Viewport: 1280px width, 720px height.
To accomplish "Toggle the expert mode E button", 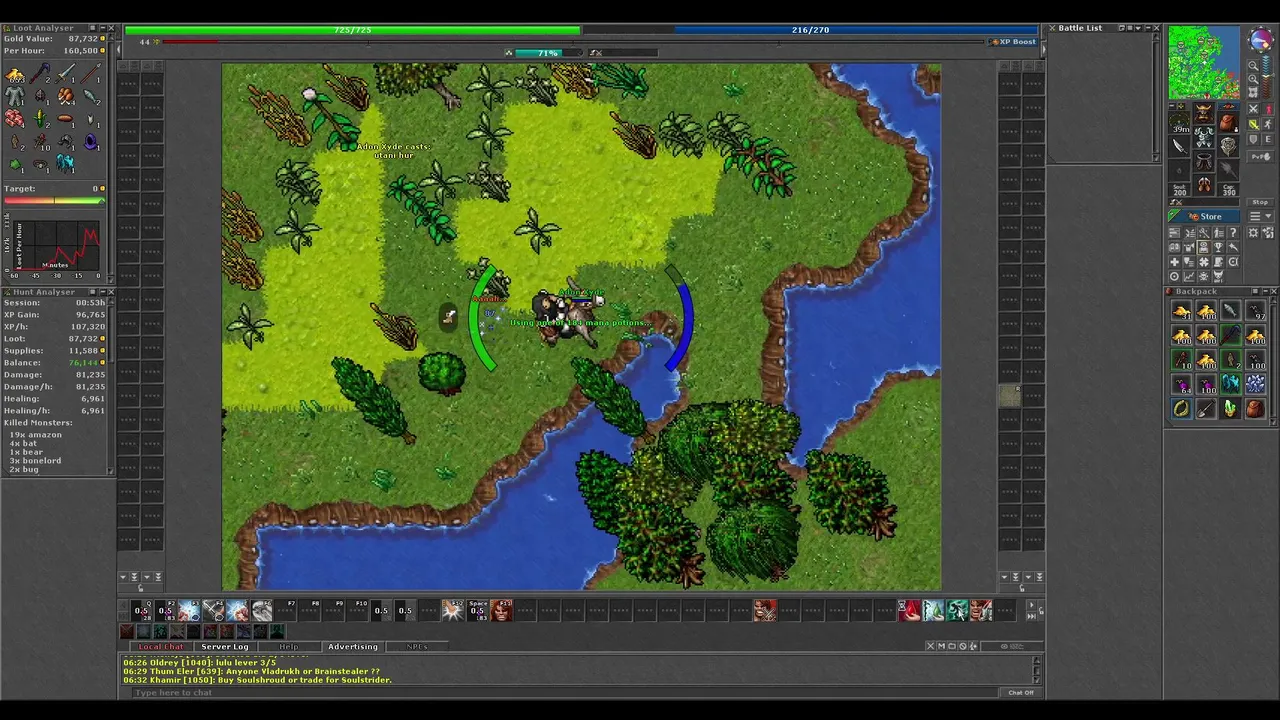I will pyautogui.click(x=1268, y=139).
